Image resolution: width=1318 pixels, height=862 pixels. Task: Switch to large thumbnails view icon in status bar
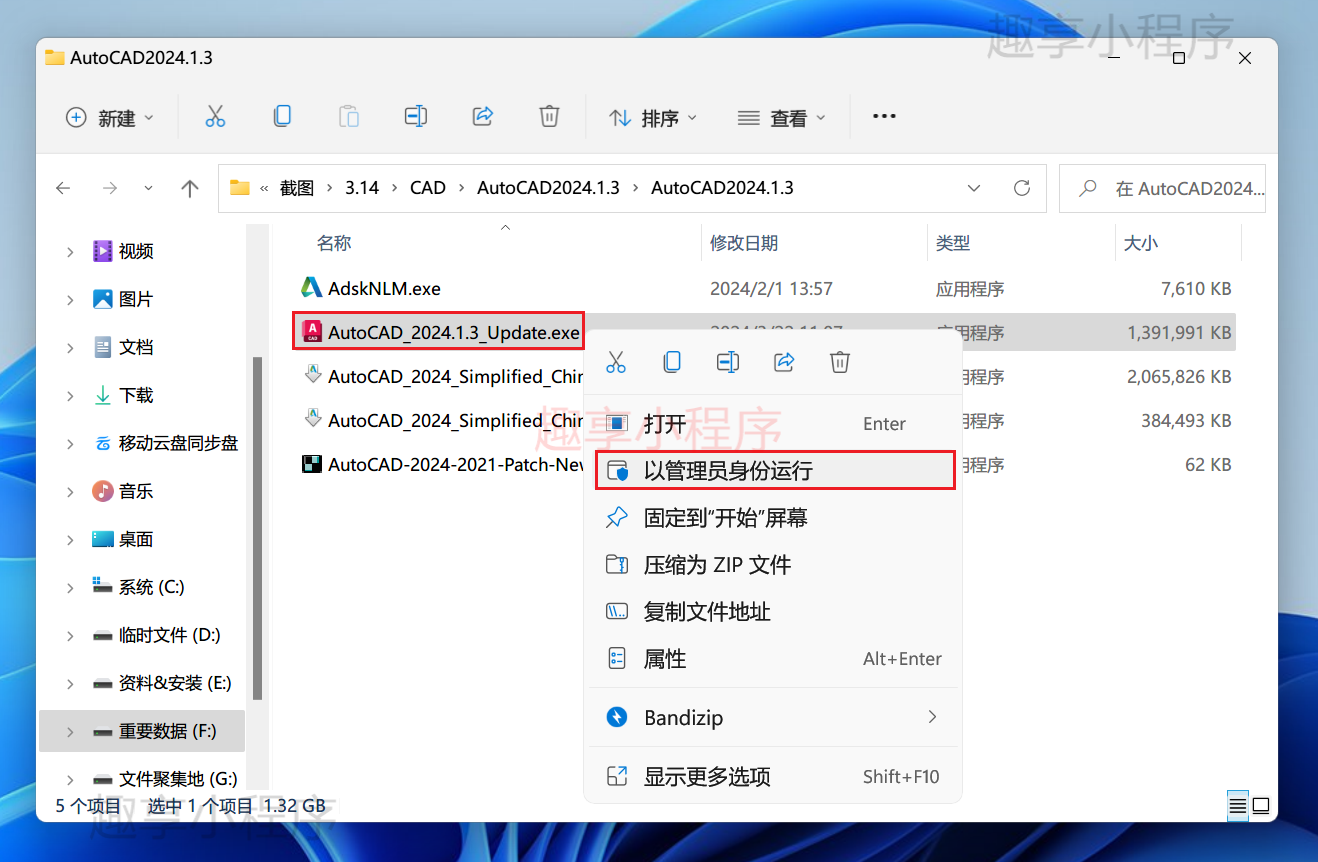pyautogui.click(x=1261, y=805)
